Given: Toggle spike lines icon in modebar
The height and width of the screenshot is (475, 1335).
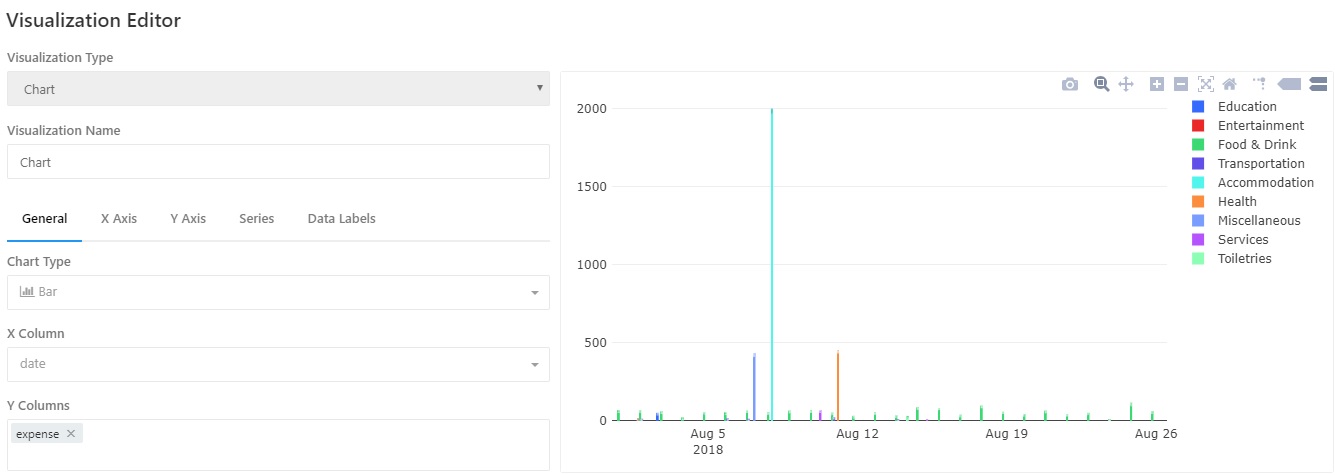Looking at the screenshot, I should [x=1260, y=85].
